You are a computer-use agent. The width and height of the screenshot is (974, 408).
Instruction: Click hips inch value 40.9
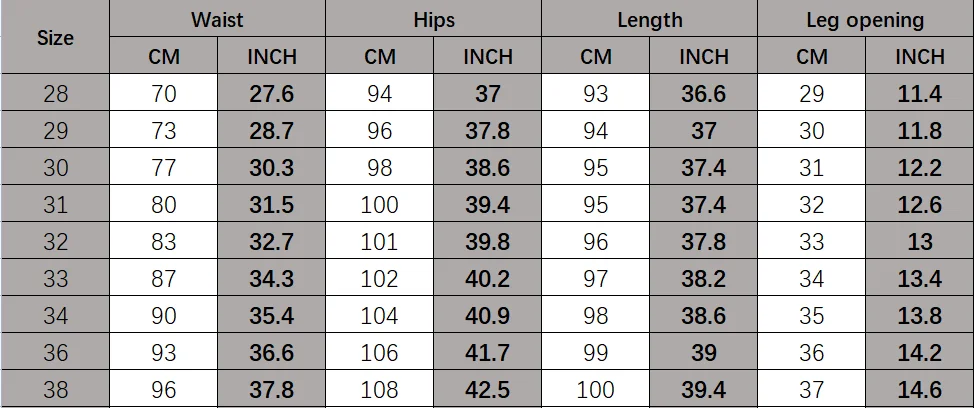[488, 315]
